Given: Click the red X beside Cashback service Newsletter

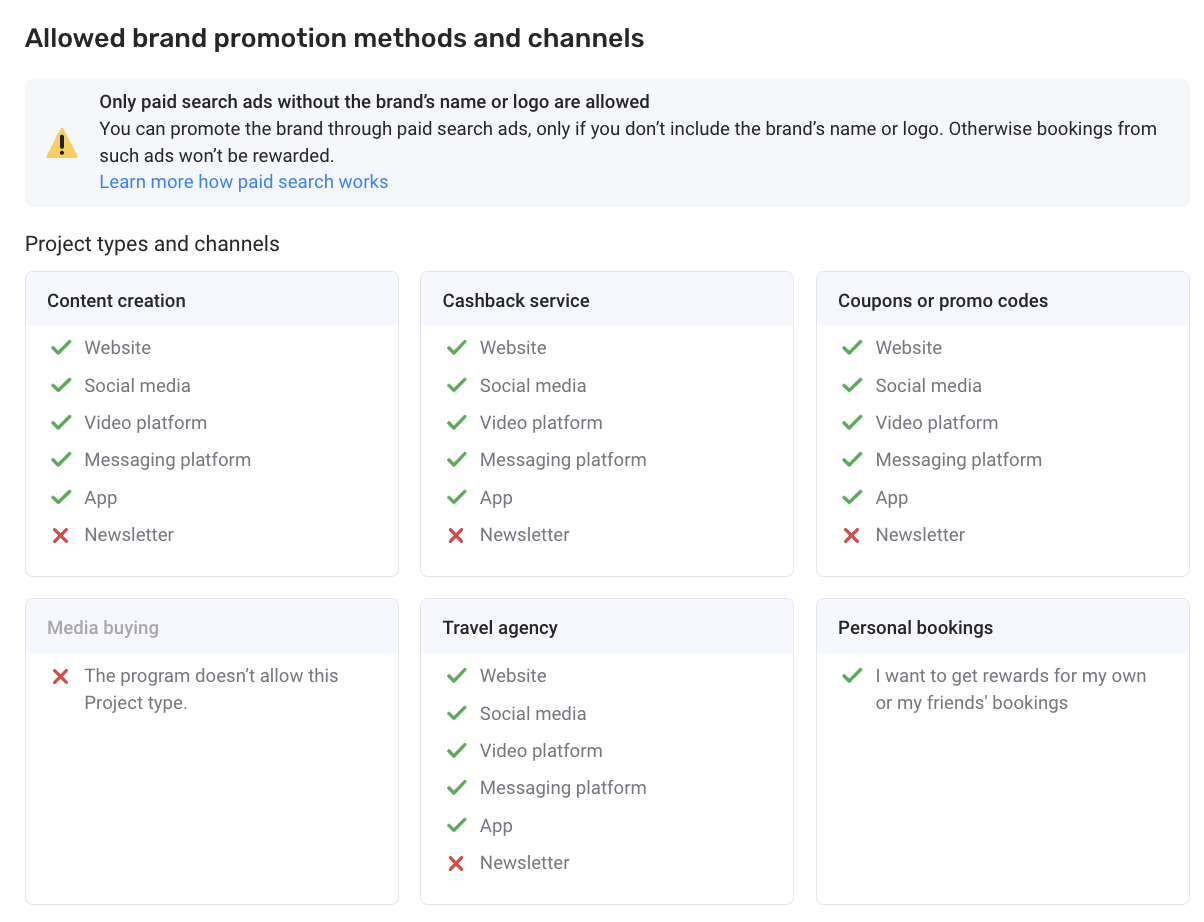Looking at the screenshot, I should (457, 535).
